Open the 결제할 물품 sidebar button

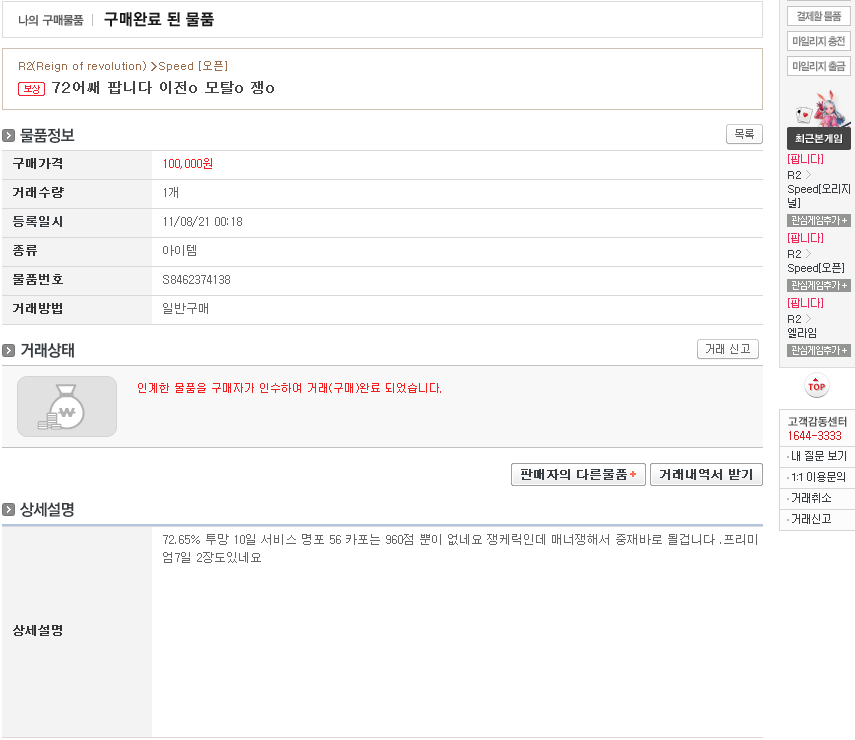[x=818, y=16]
